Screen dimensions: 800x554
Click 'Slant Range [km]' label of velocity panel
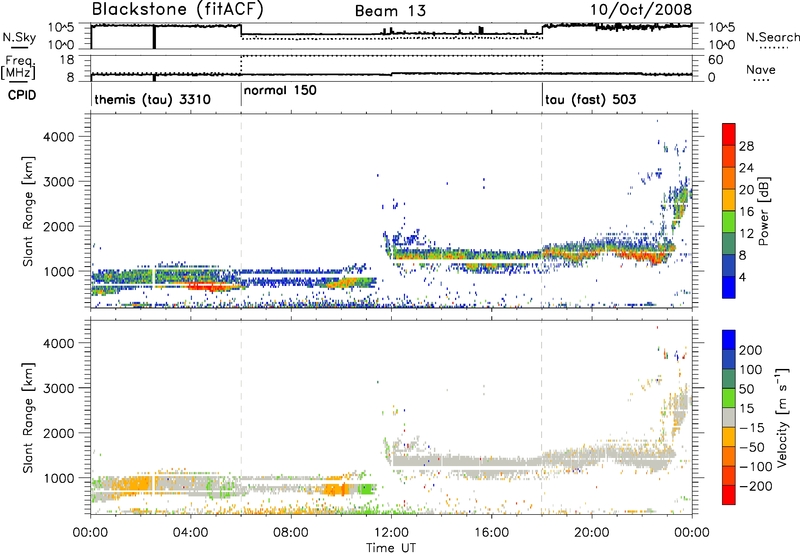pos(28,417)
